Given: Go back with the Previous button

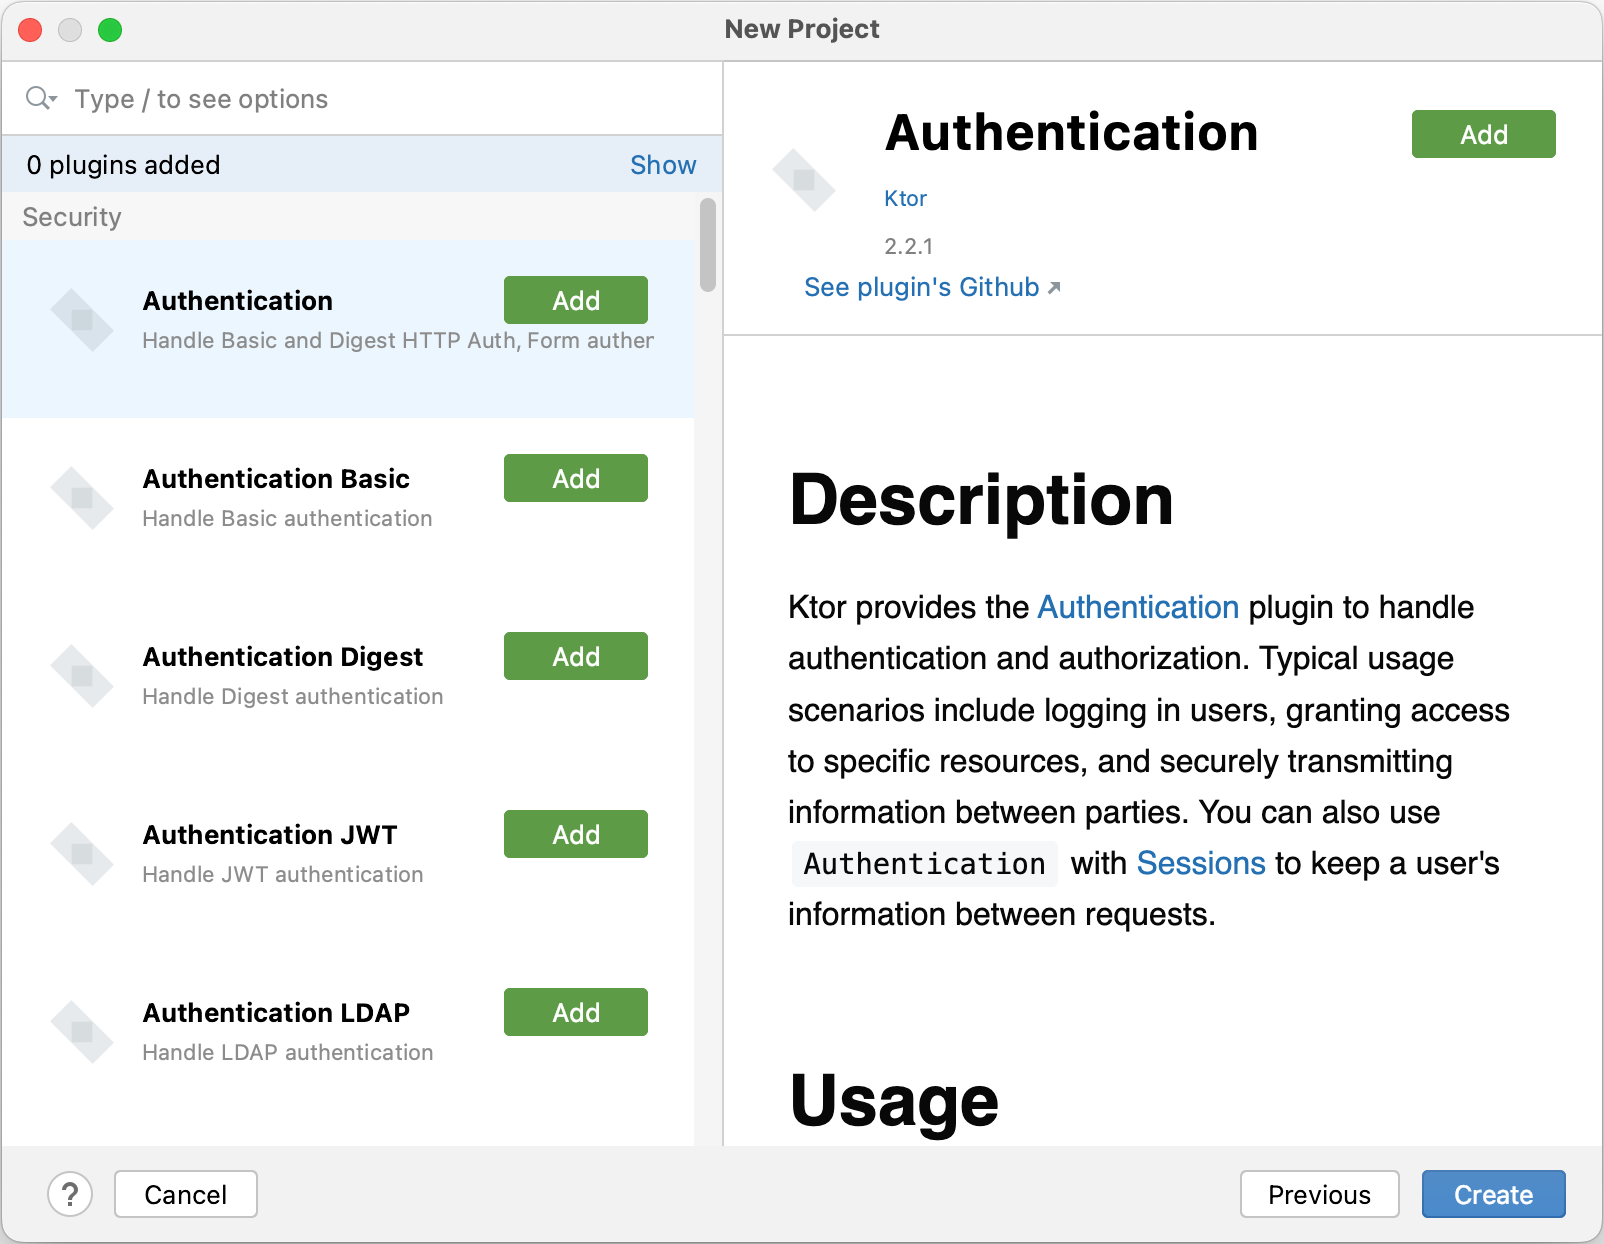Looking at the screenshot, I should pyautogui.click(x=1318, y=1194).
